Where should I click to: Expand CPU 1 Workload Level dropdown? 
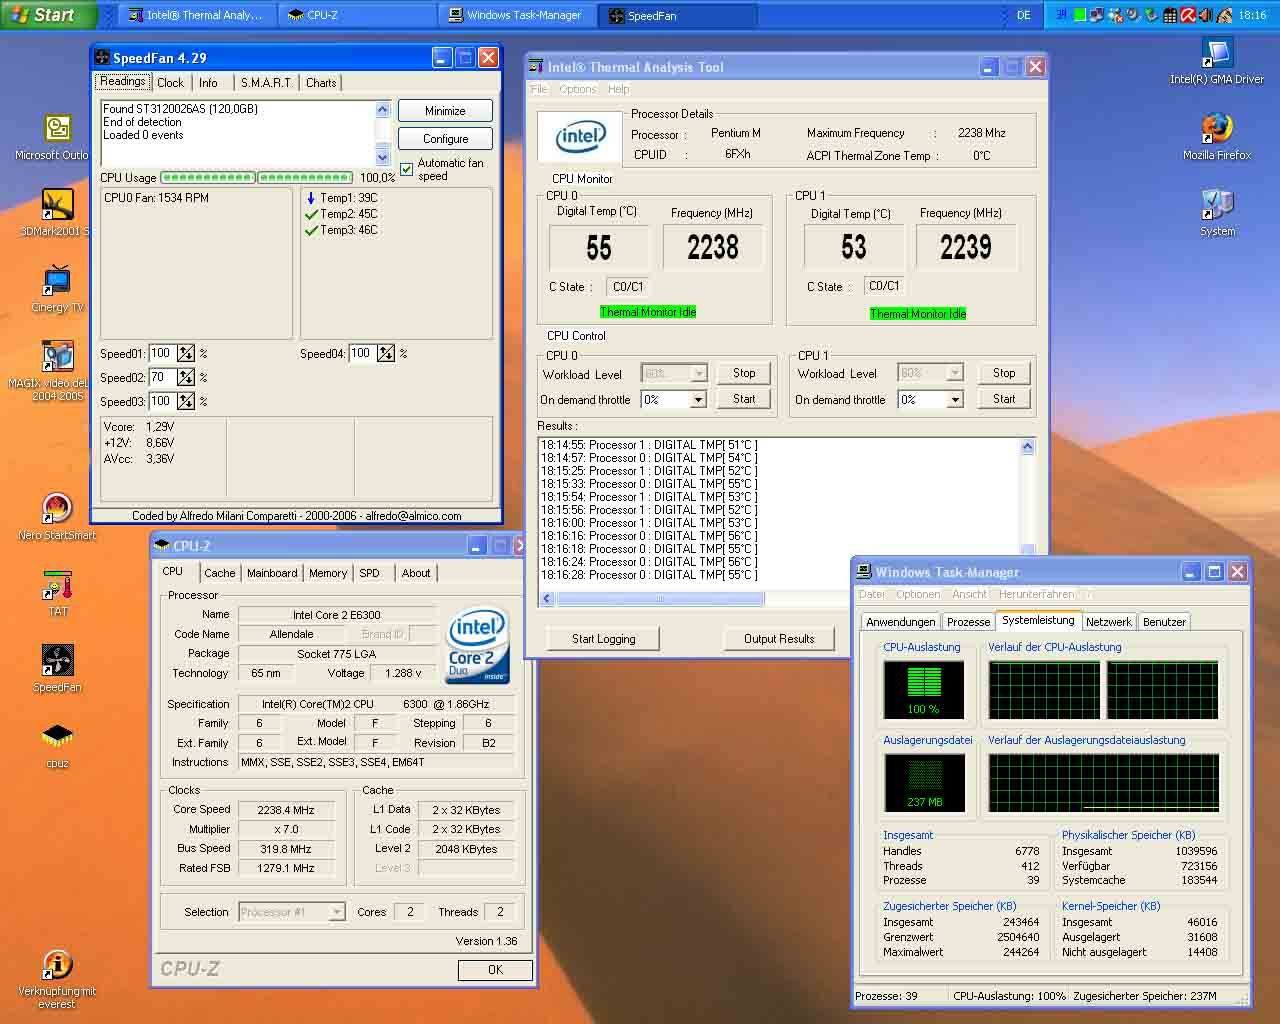tap(955, 373)
